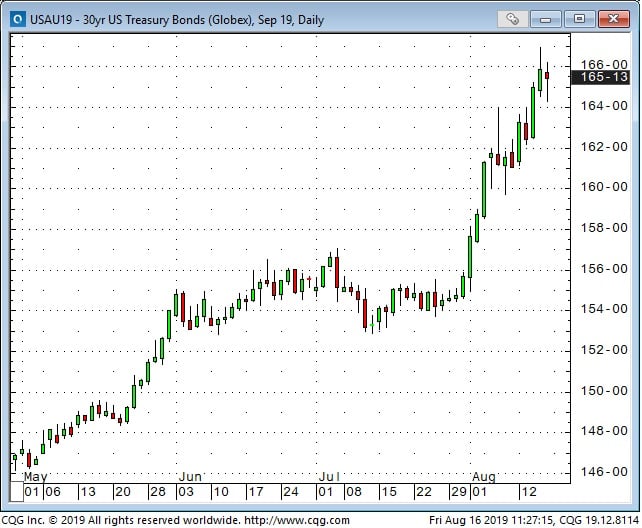Click the 154-00 price axis label
The width and height of the screenshot is (642, 528).
pos(604,309)
